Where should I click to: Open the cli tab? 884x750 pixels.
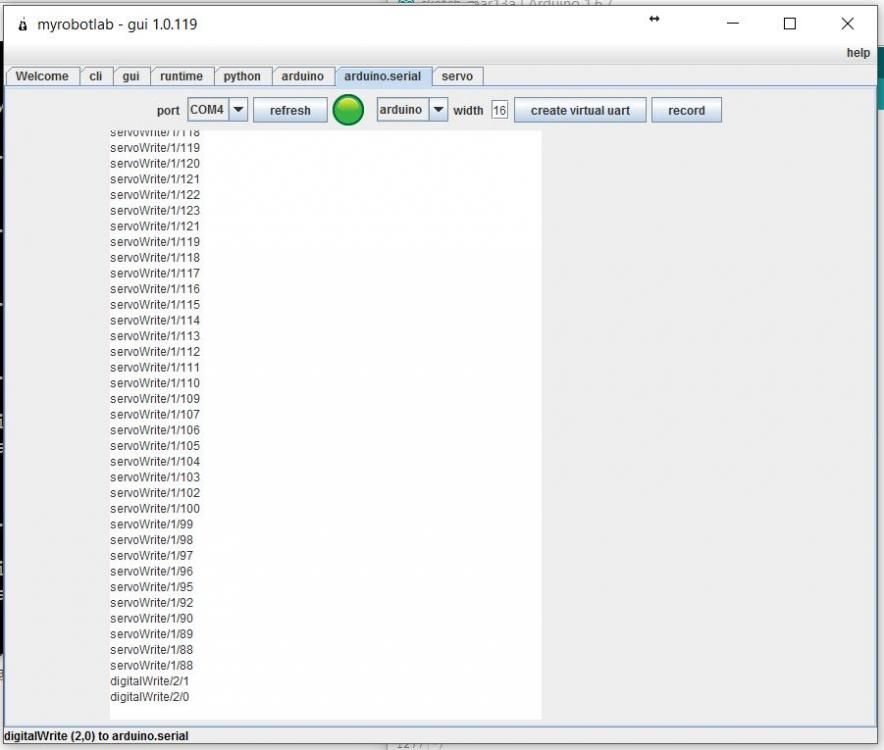click(x=96, y=76)
